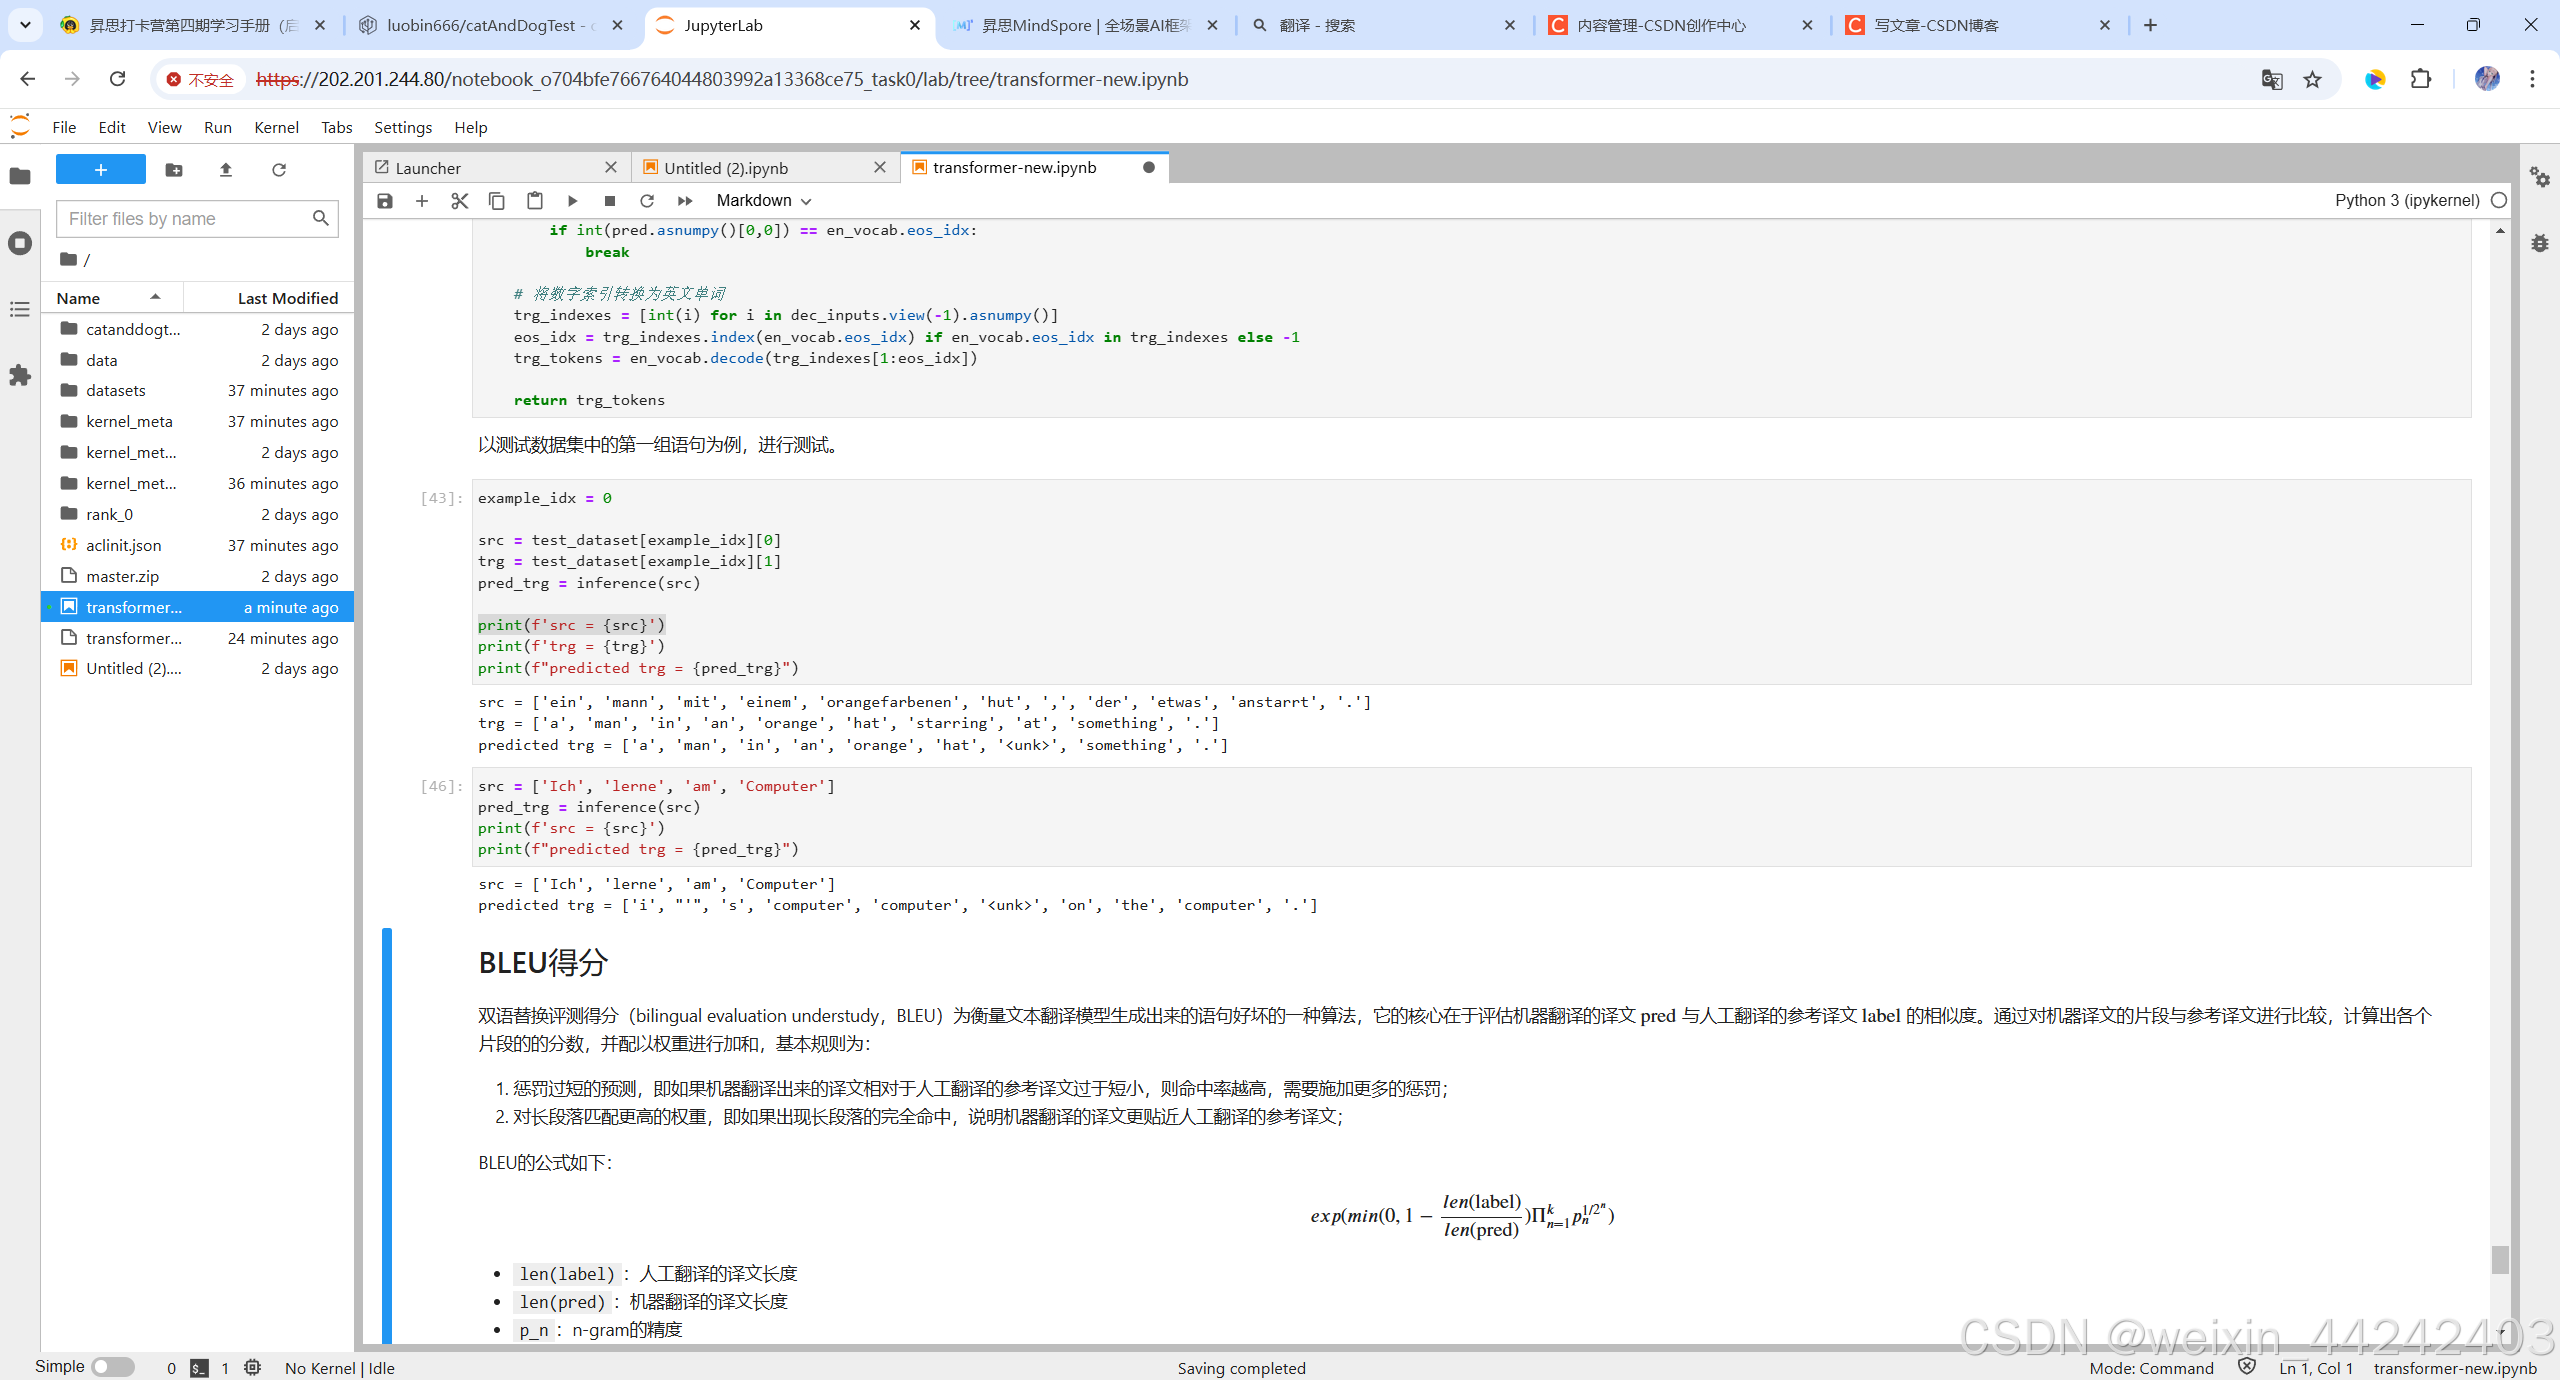2560x1380 pixels.
Task: Click the blue new launcher button
Action: click(x=100, y=170)
